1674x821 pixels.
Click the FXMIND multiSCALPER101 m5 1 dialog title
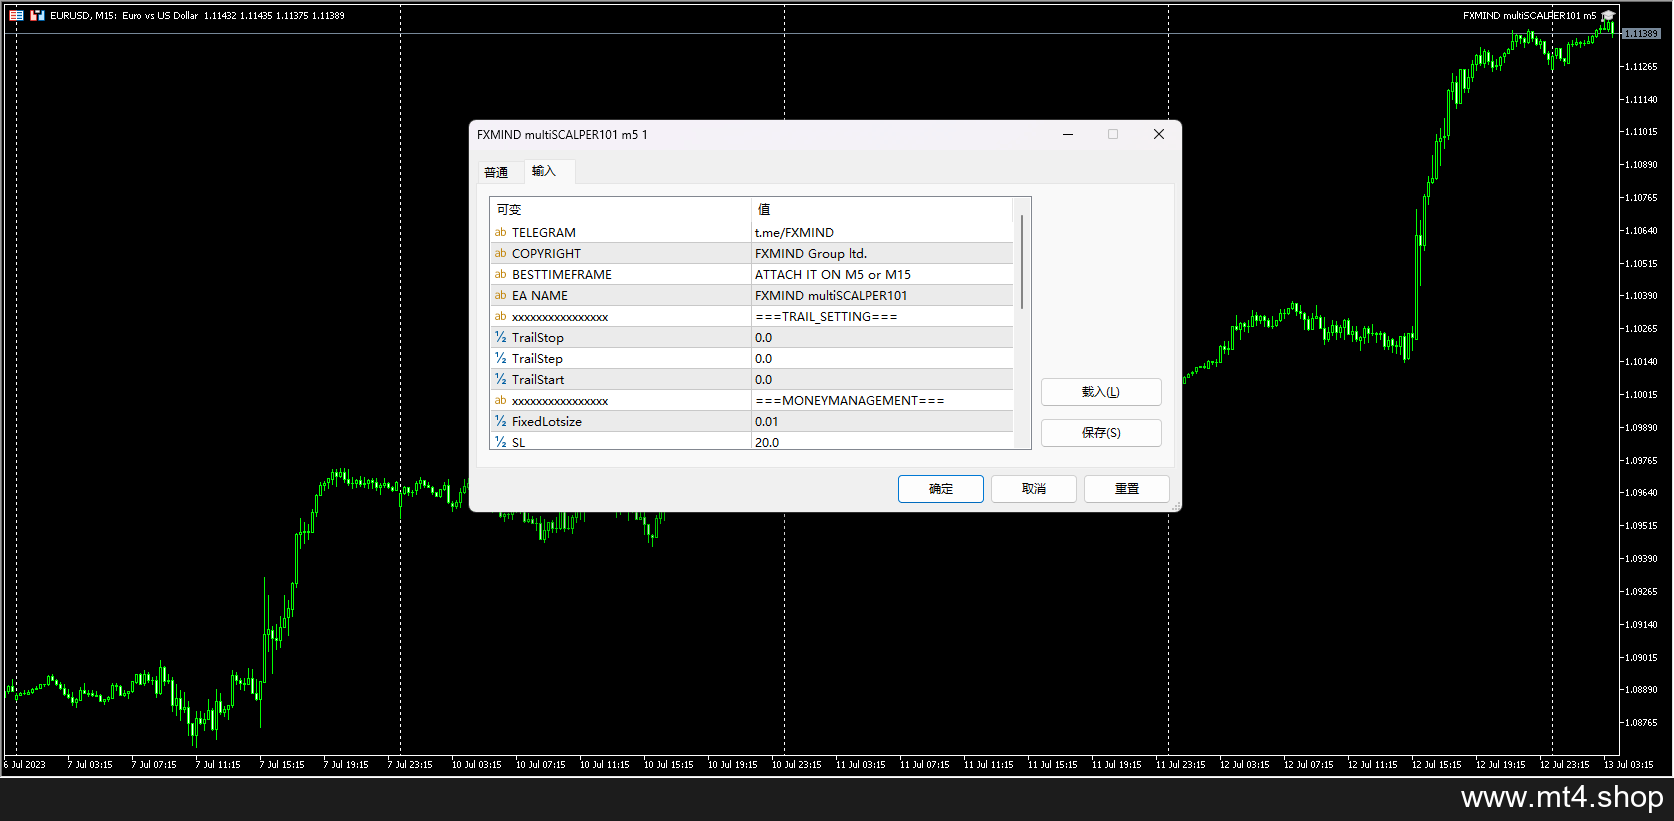[562, 135]
